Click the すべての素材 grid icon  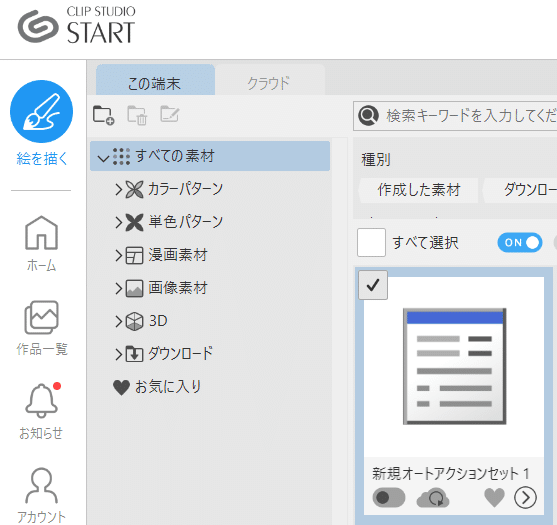click(x=121, y=156)
